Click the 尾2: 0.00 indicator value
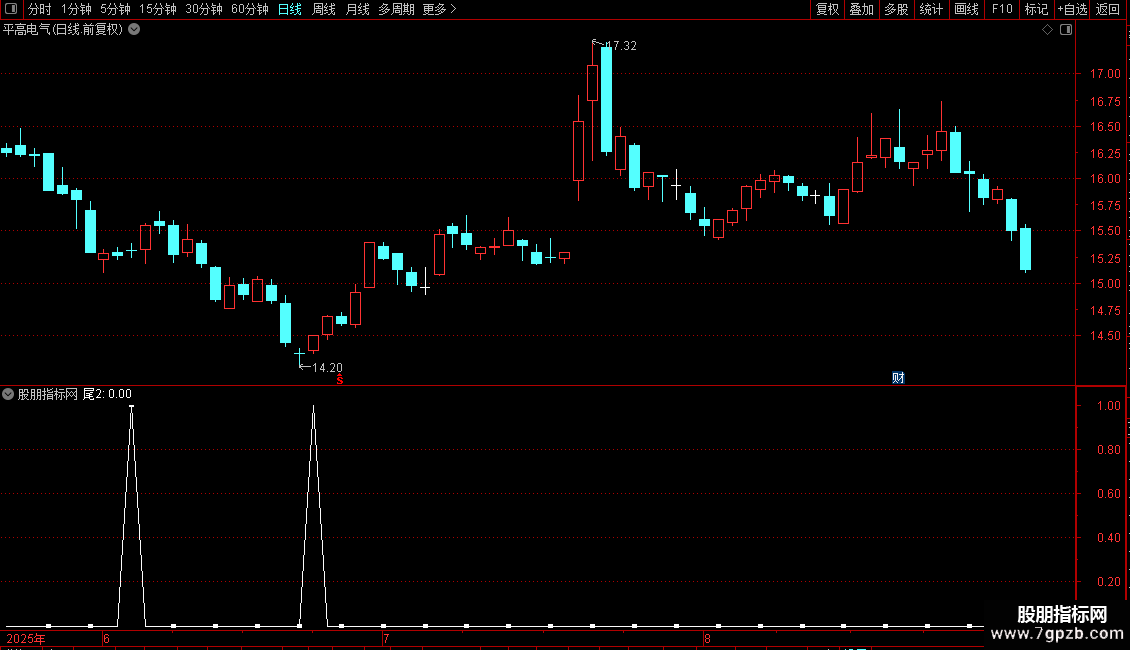This screenshot has height=650, width=1130. coord(107,394)
